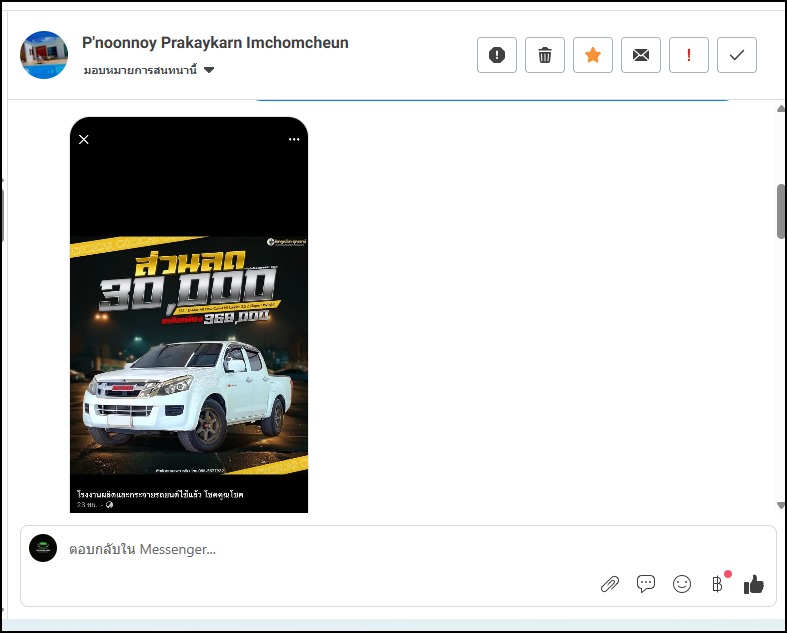This screenshot has width=787, height=633.
Task: Mark conversation done with checkmark
Action: click(x=736, y=55)
